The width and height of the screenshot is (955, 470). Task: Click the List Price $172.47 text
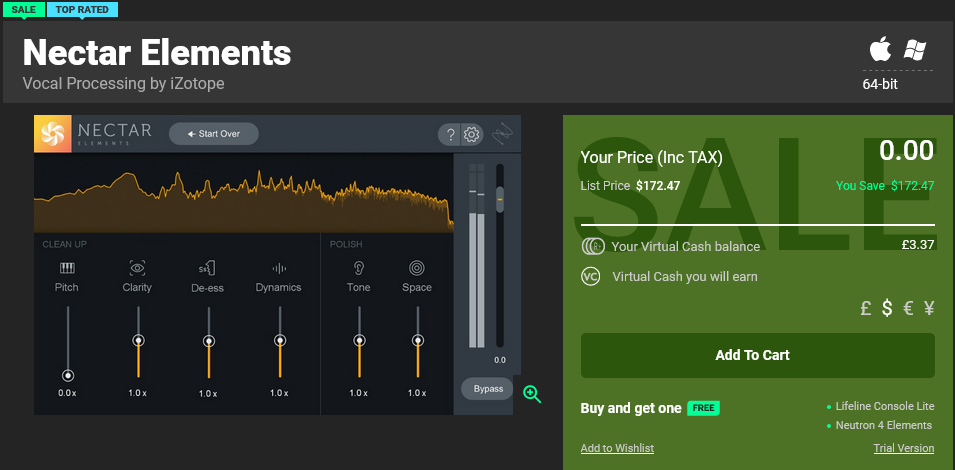coord(630,186)
